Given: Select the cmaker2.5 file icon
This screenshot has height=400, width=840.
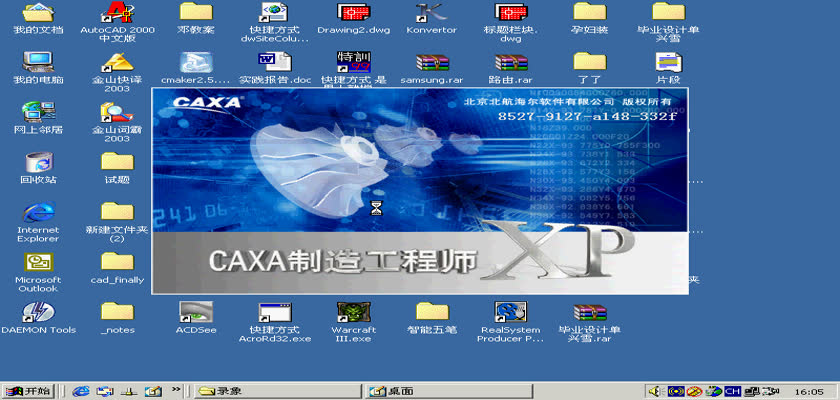Looking at the screenshot, I should [196, 68].
